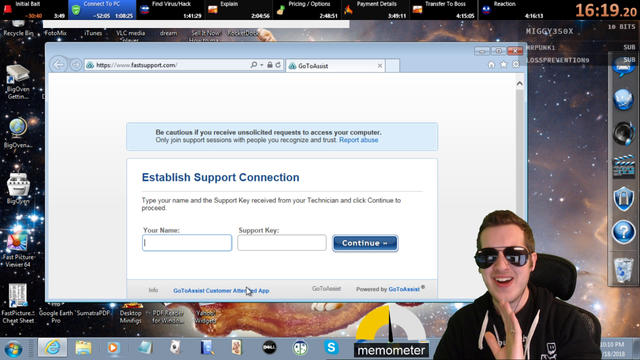
Task: Go back using the browser back arrow
Action: 58,64
